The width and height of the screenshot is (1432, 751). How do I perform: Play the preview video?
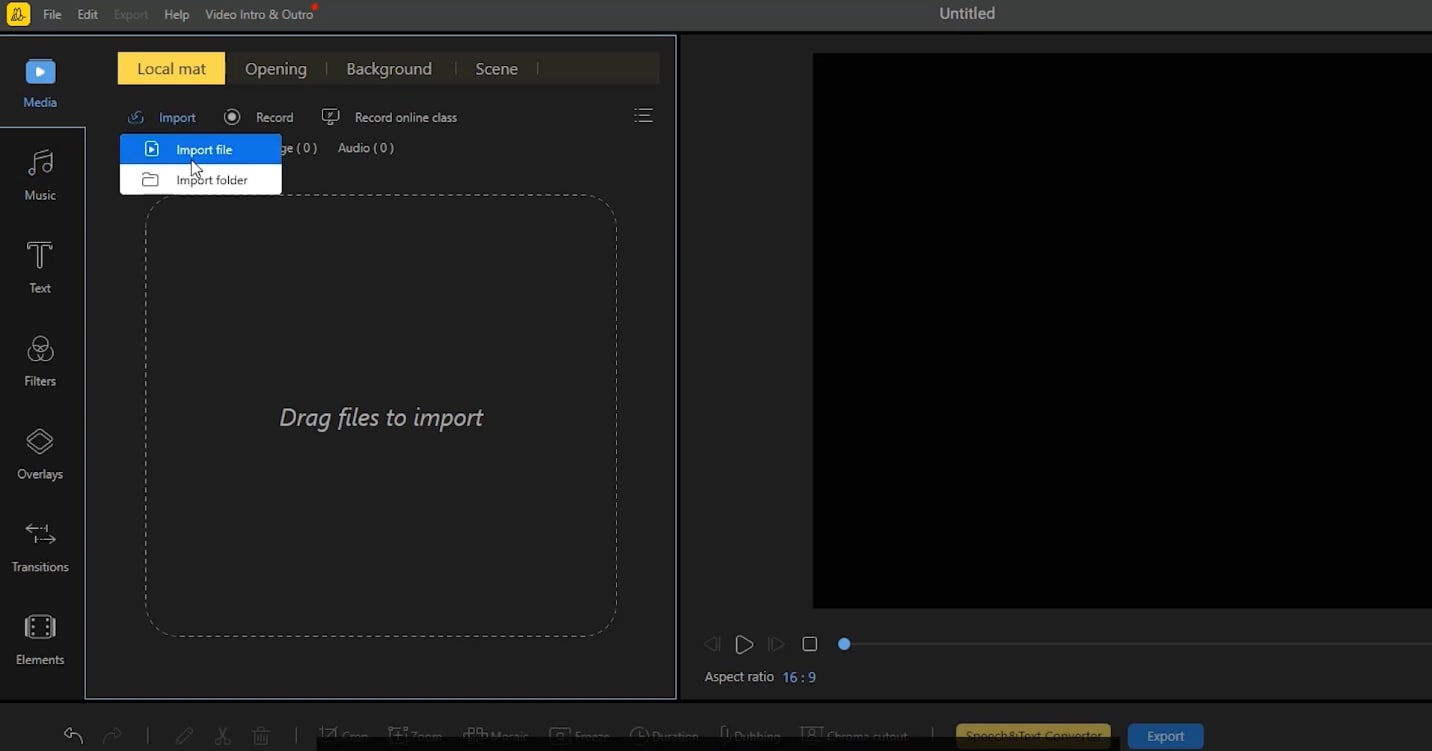(x=744, y=645)
